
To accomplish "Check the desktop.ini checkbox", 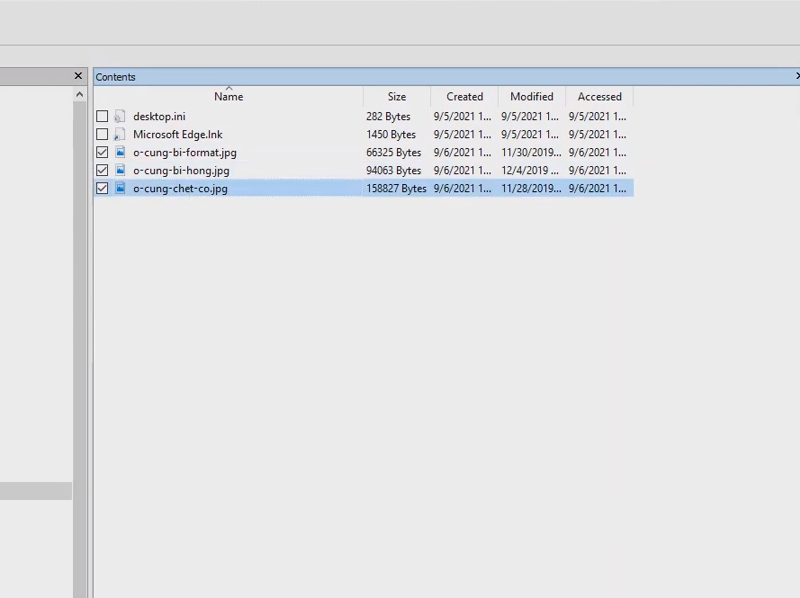I will coord(102,117).
